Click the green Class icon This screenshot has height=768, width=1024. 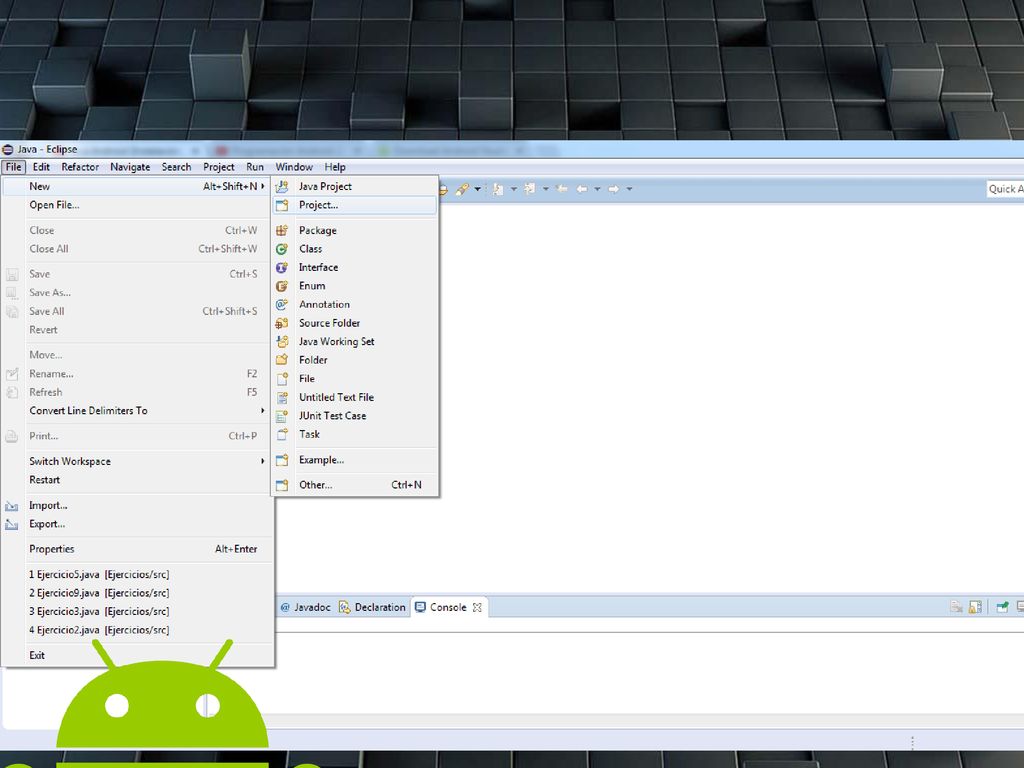coord(282,249)
